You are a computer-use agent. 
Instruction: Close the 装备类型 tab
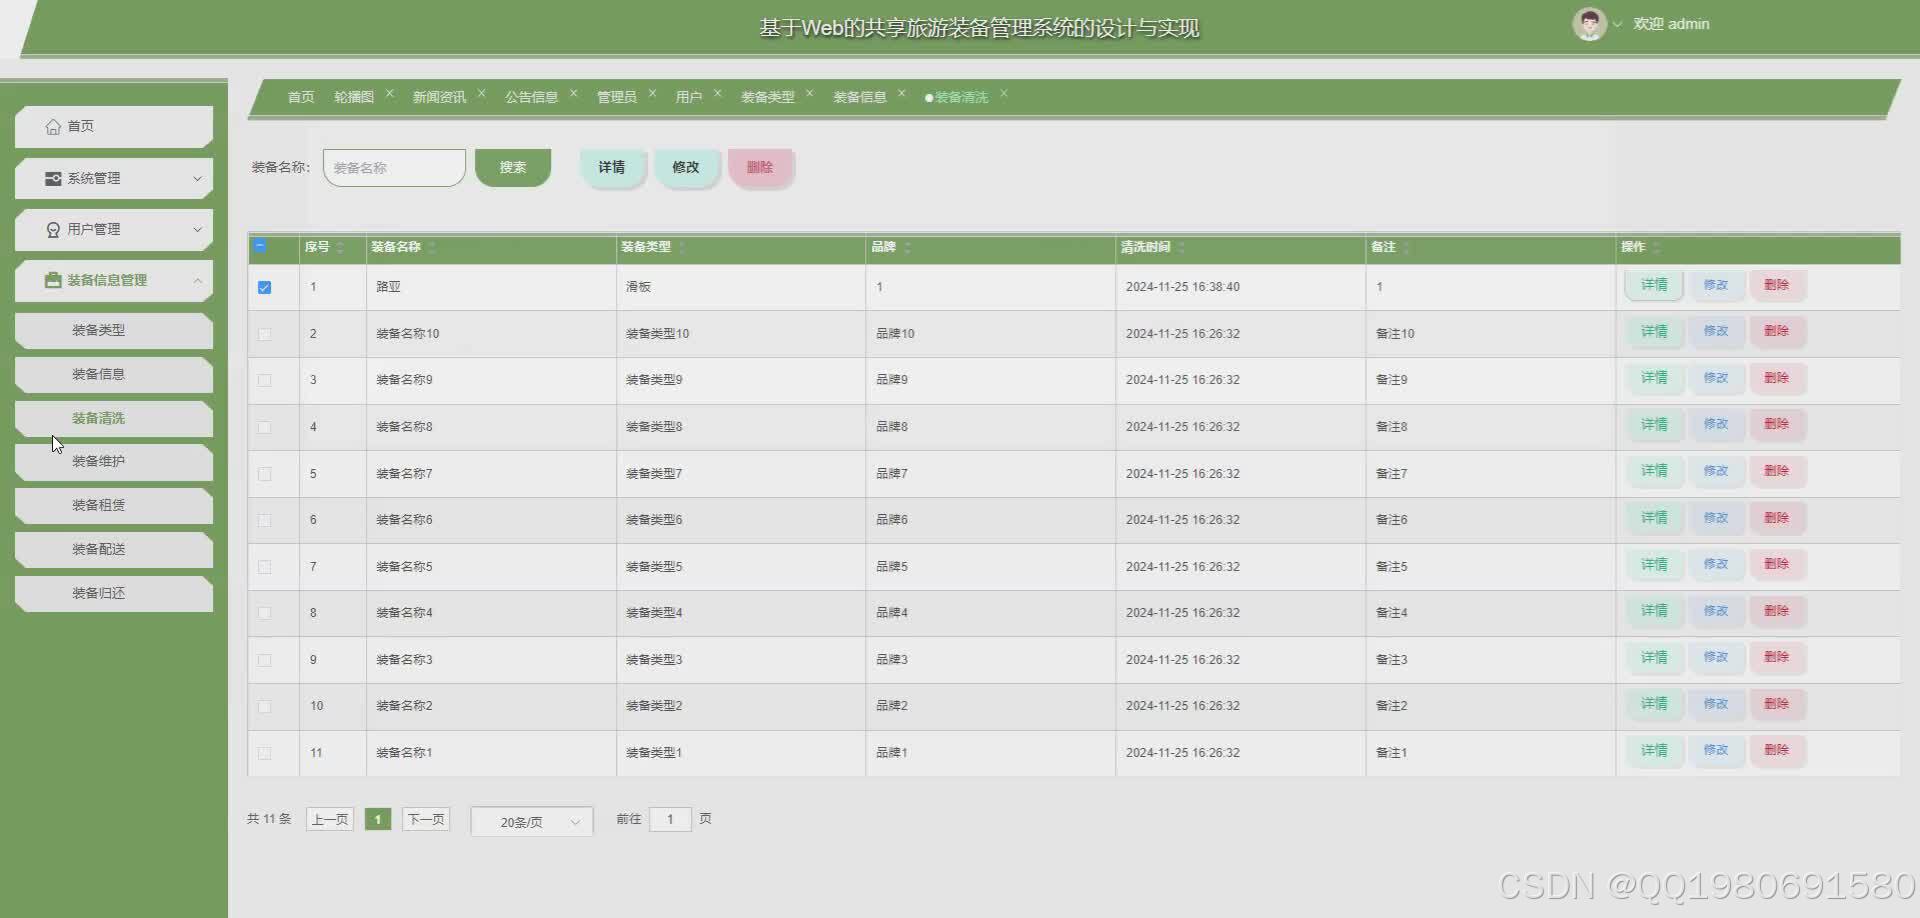[810, 94]
